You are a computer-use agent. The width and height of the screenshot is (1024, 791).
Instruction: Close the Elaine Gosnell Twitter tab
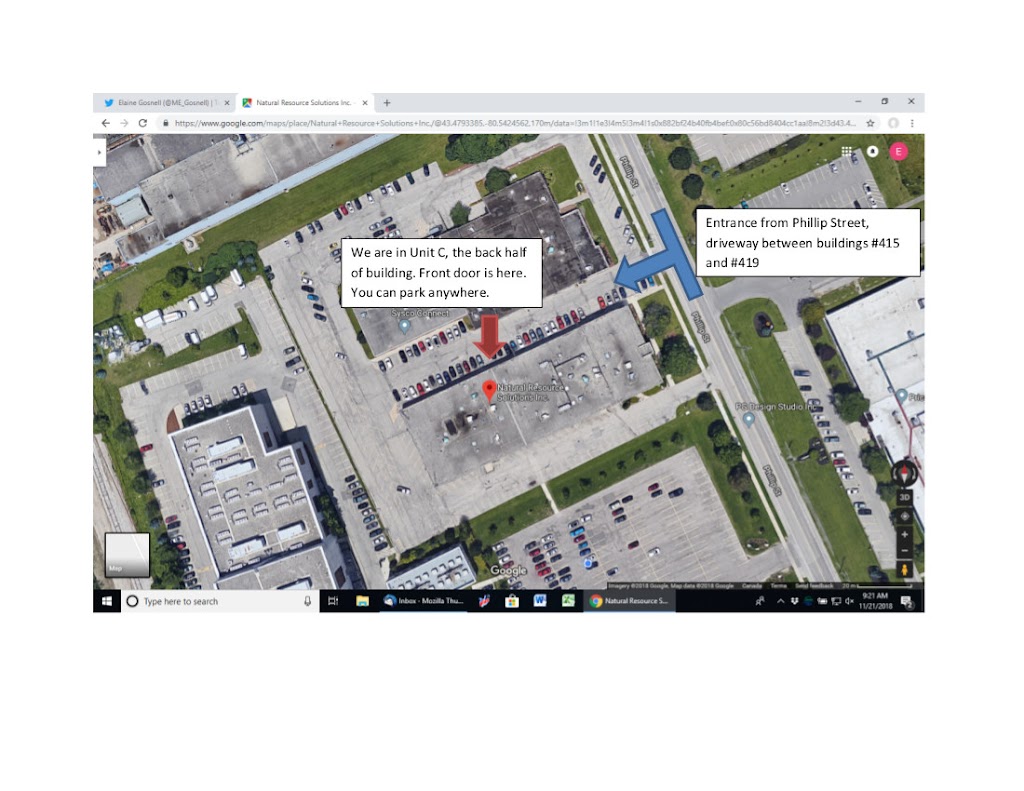tap(227, 103)
